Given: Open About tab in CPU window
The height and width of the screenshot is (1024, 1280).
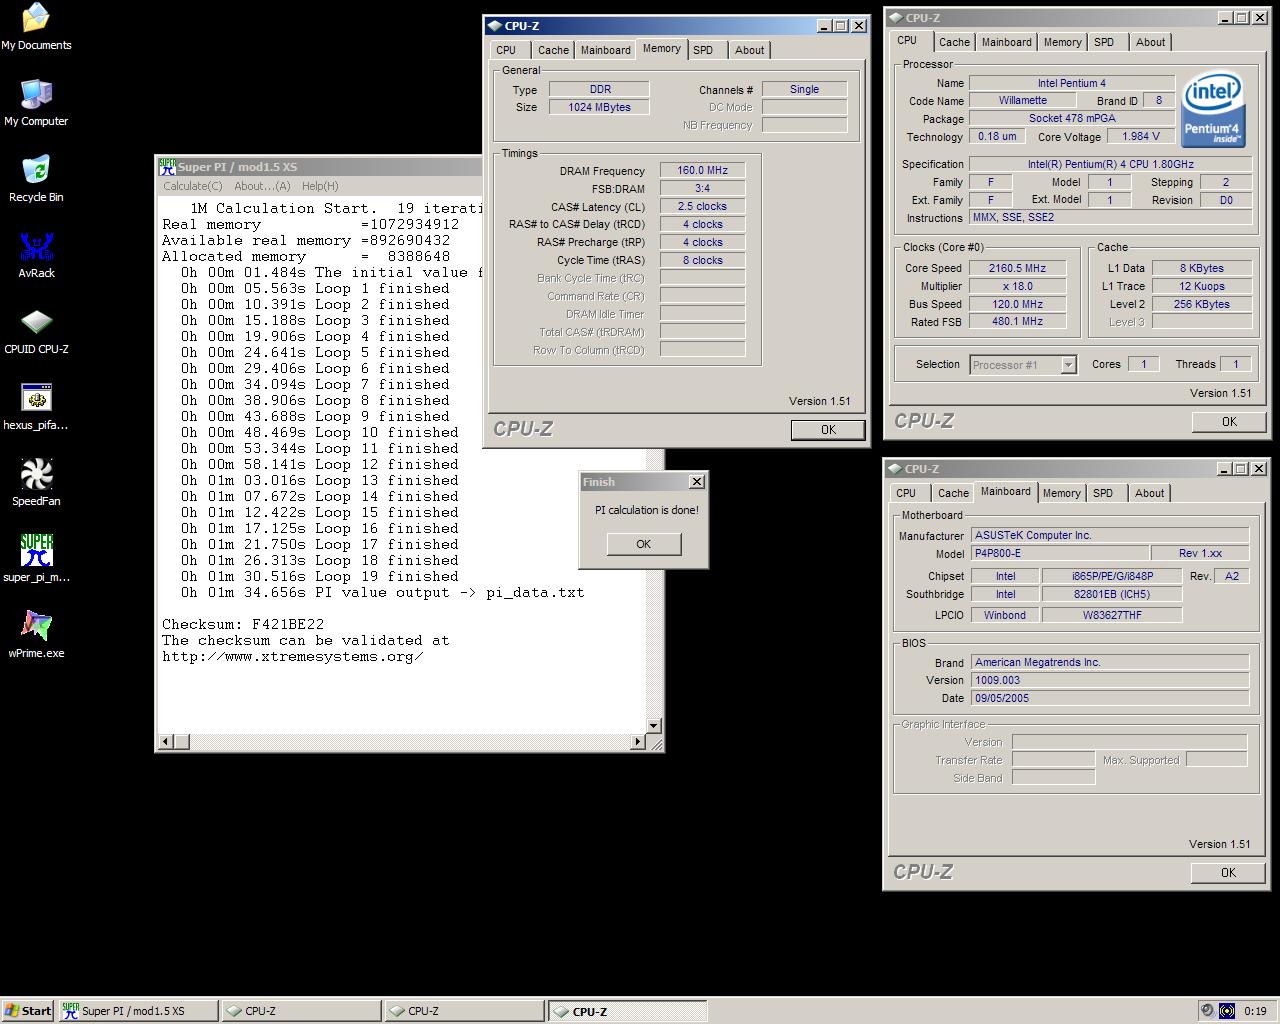Looking at the screenshot, I should coord(1150,42).
